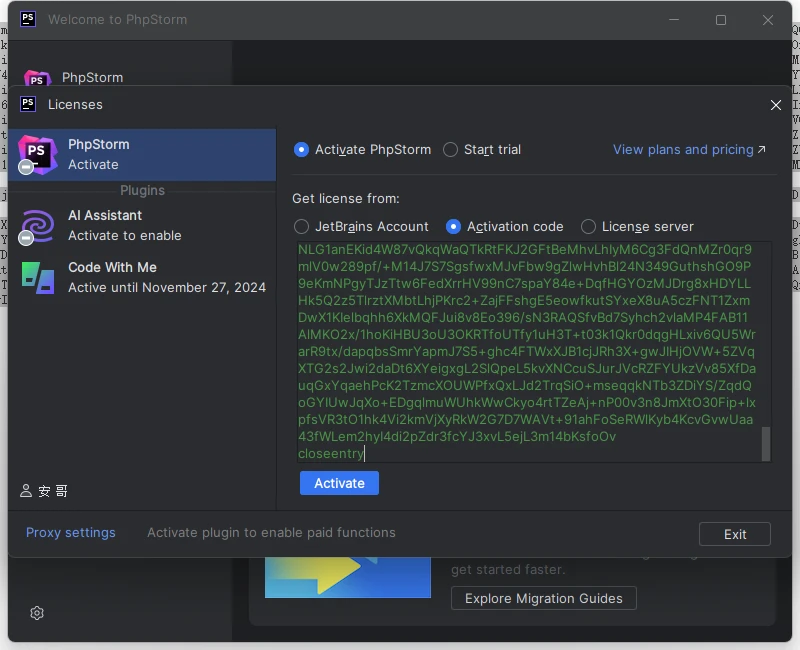Open View plans and pricing link
Image resolution: width=800 pixels, height=650 pixels.
pyautogui.click(x=689, y=149)
